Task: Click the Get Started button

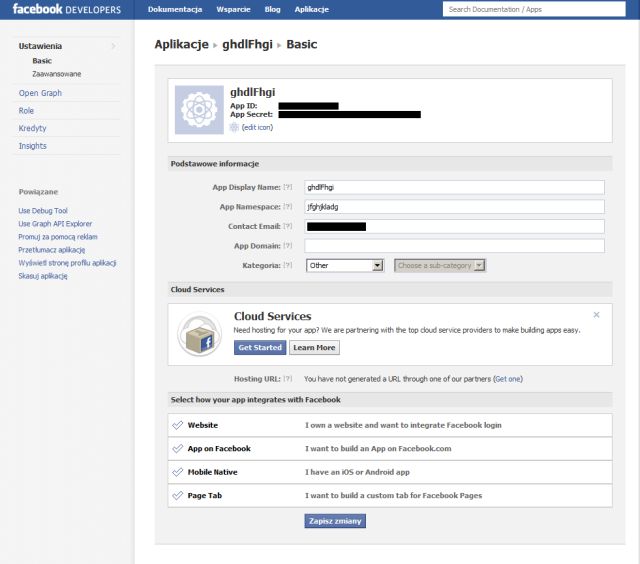Action: point(260,348)
